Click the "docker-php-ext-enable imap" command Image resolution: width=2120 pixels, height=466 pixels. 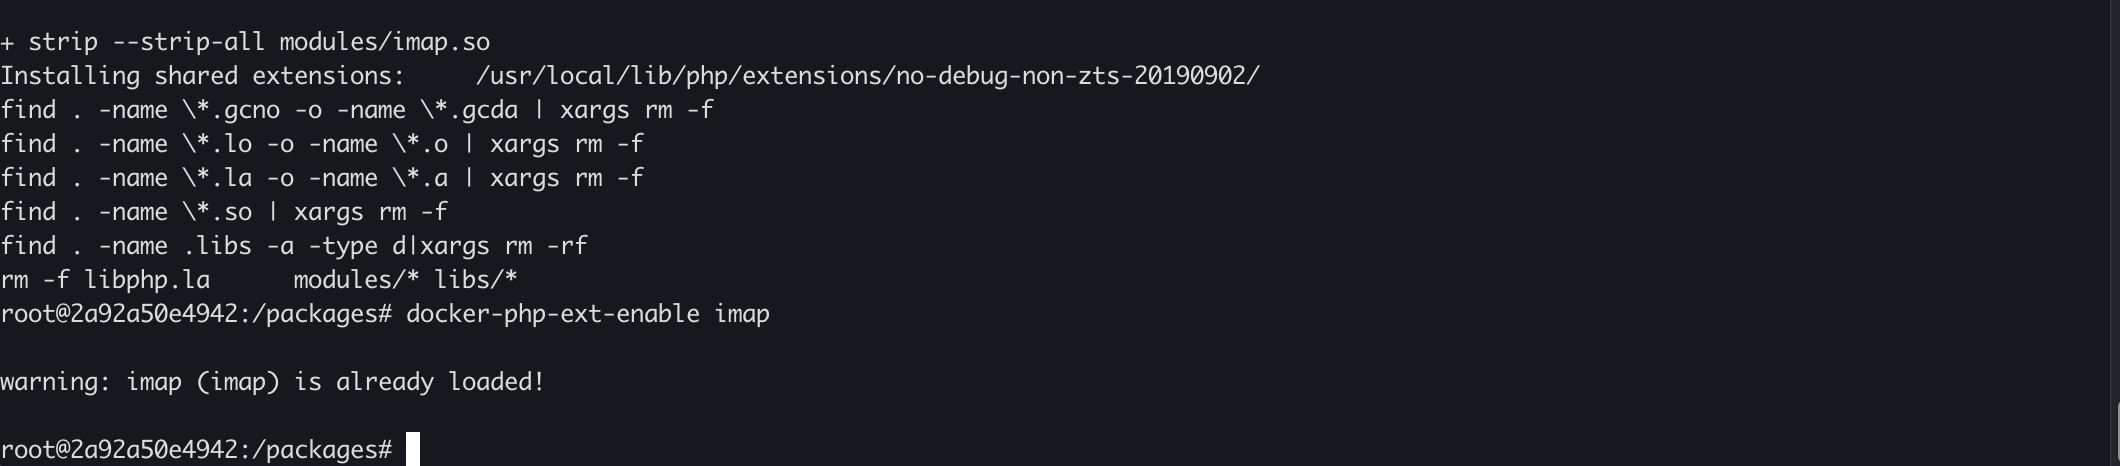pyautogui.click(x=588, y=314)
